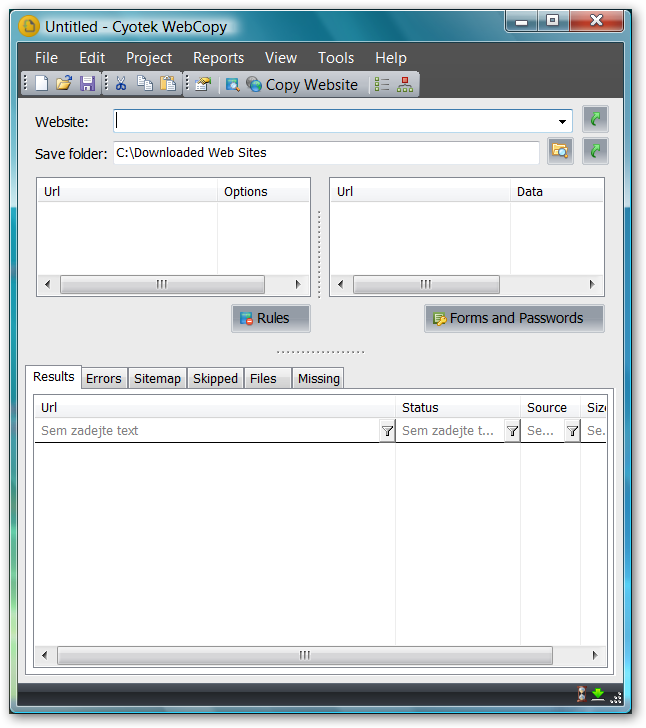Image resolution: width=646 pixels, height=728 pixels.
Task: Click the rules list horizontal scrollbar thumb
Action: tap(162, 284)
